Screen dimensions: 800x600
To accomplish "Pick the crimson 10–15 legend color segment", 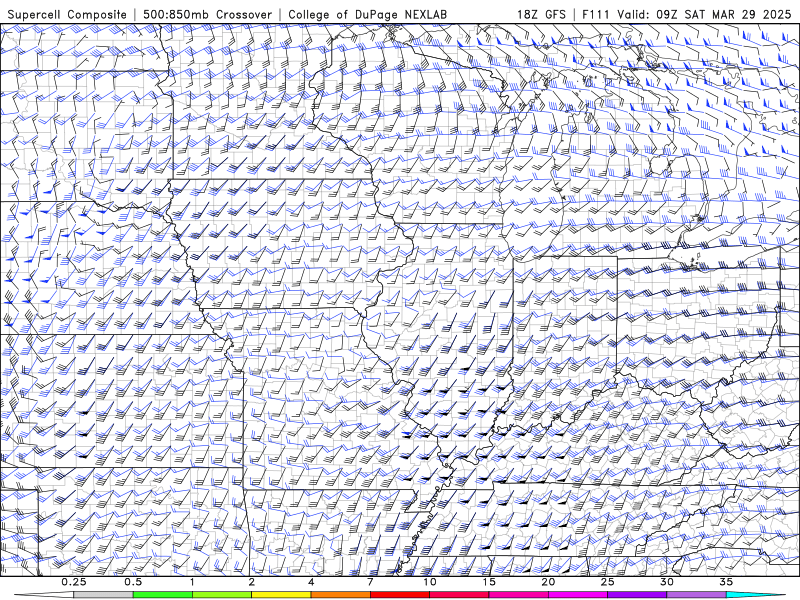I will pyautogui.click(x=459, y=595).
